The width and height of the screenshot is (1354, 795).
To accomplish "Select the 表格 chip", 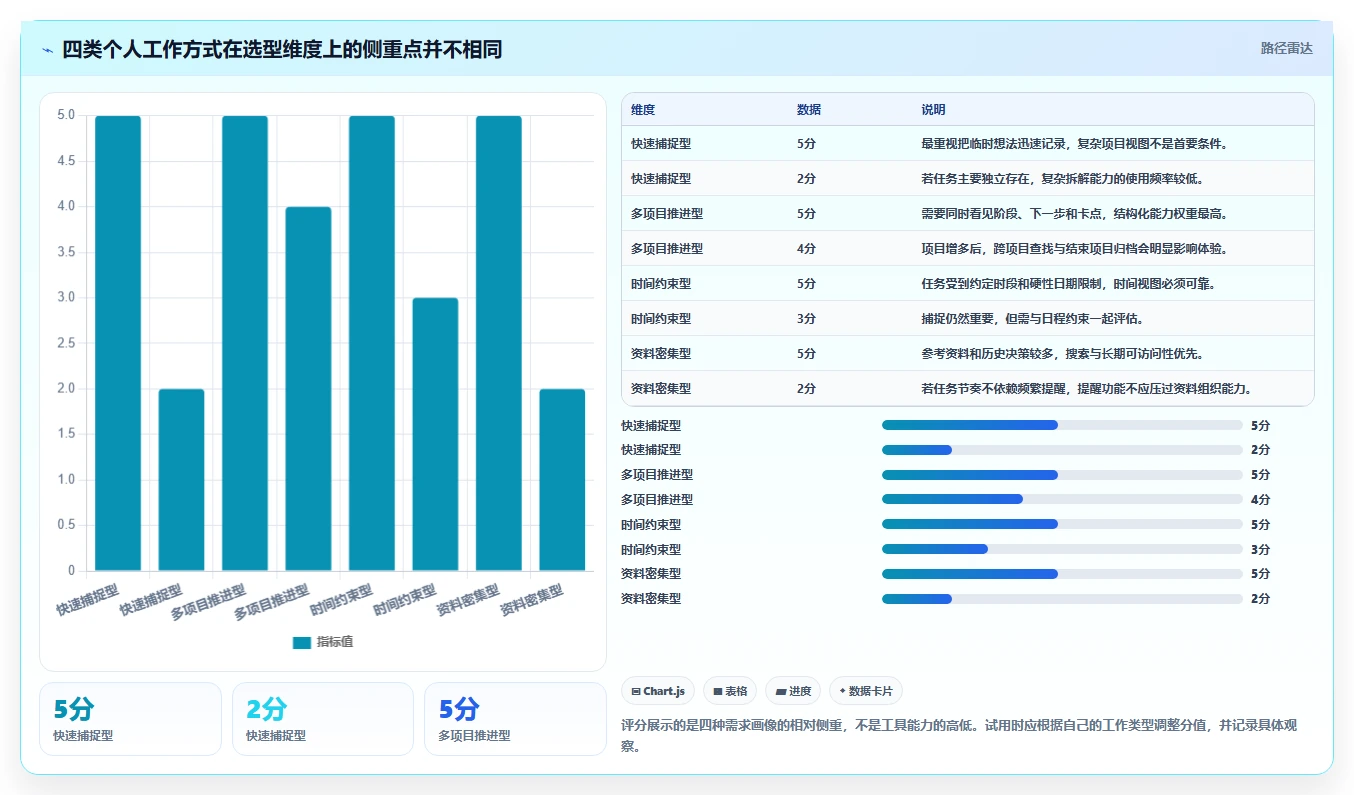I will [x=730, y=691].
